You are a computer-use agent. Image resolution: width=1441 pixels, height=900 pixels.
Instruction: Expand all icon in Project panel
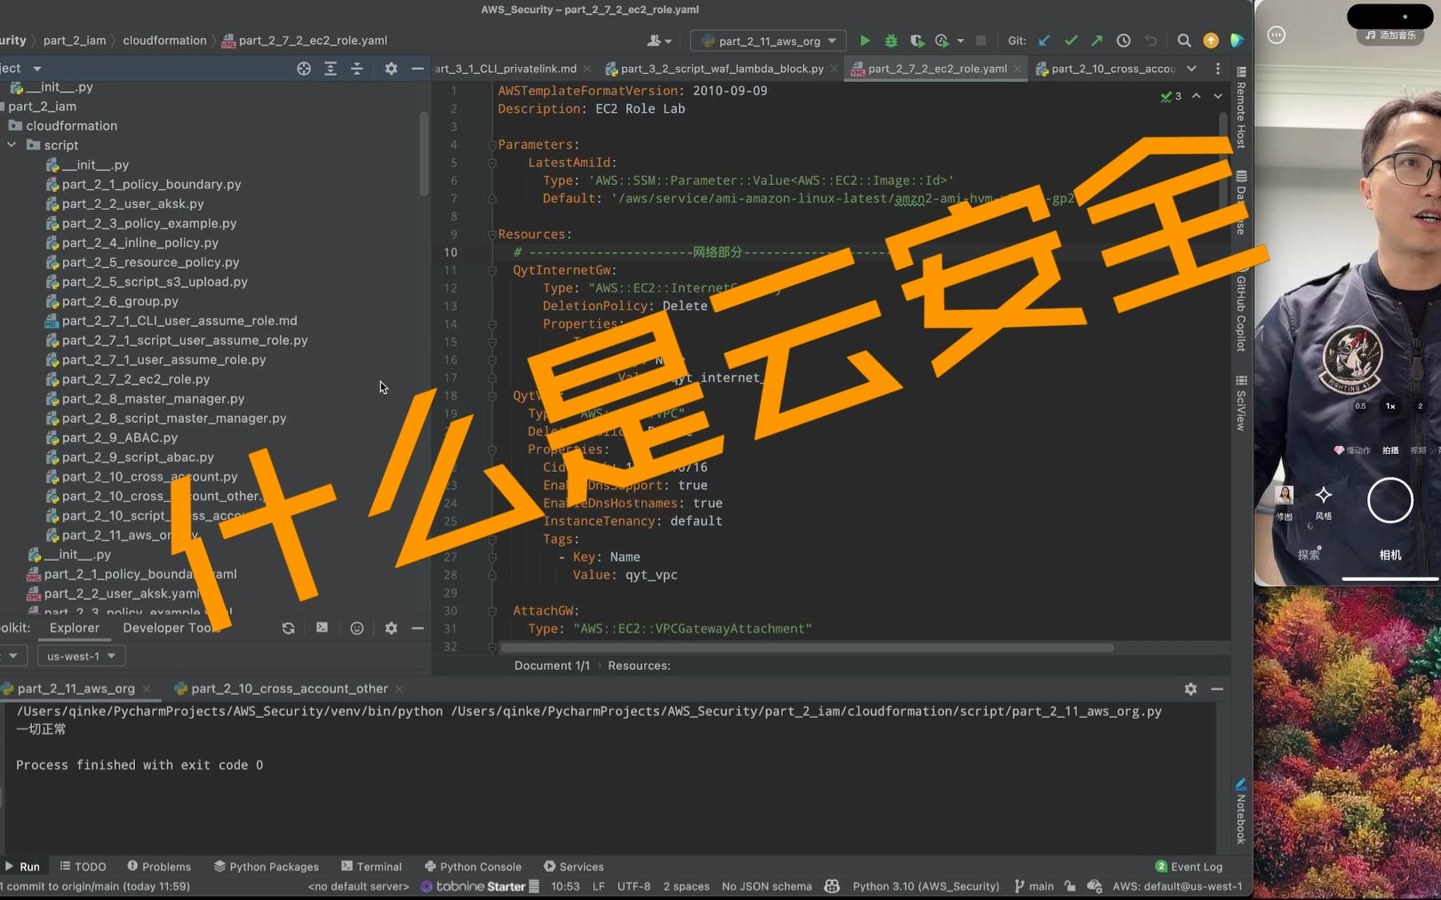[330, 68]
